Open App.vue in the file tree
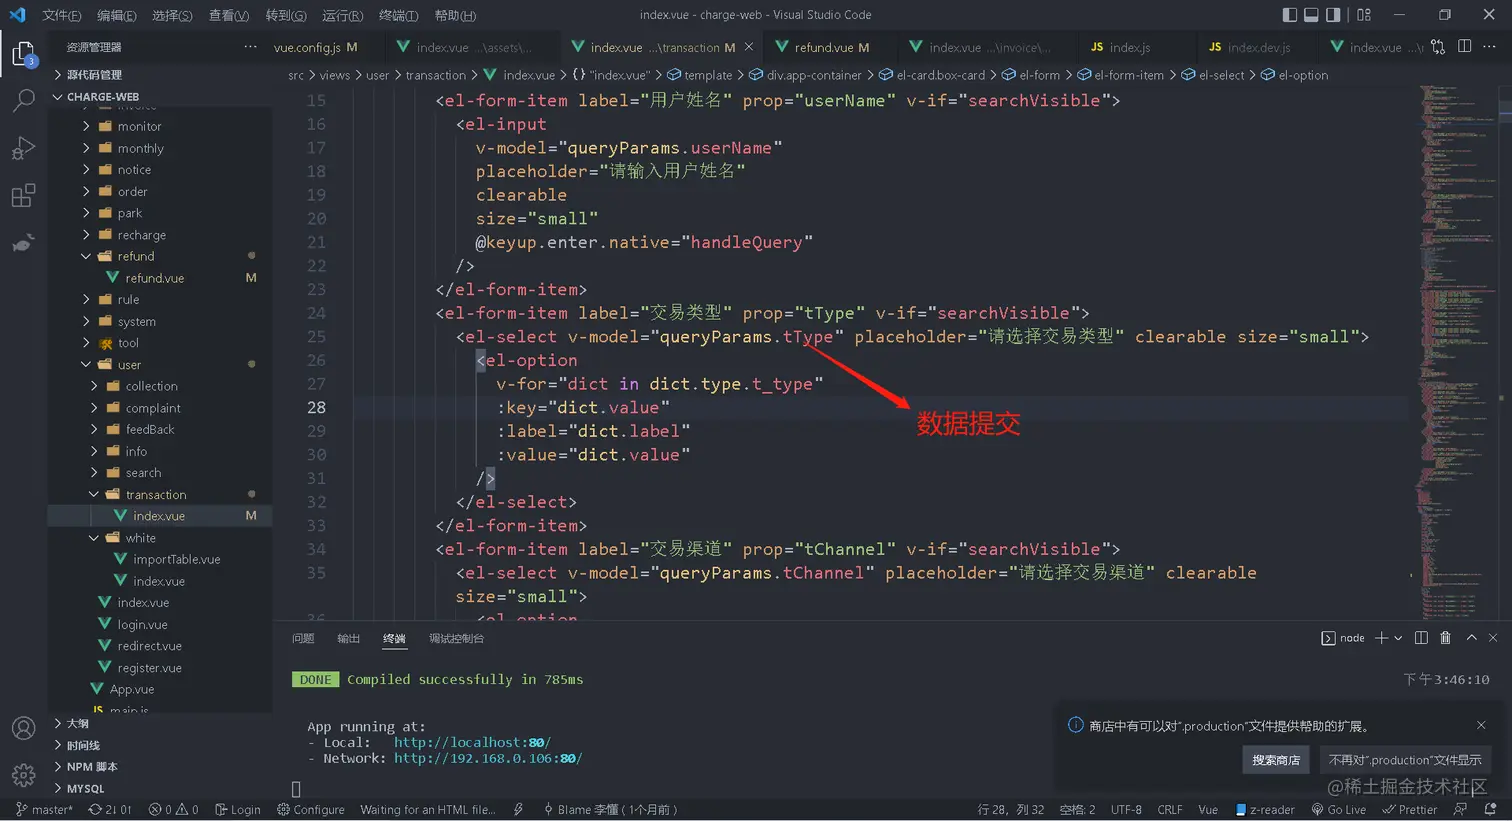Viewport: 1512px width, 821px height. pyautogui.click(x=160, y=689)
